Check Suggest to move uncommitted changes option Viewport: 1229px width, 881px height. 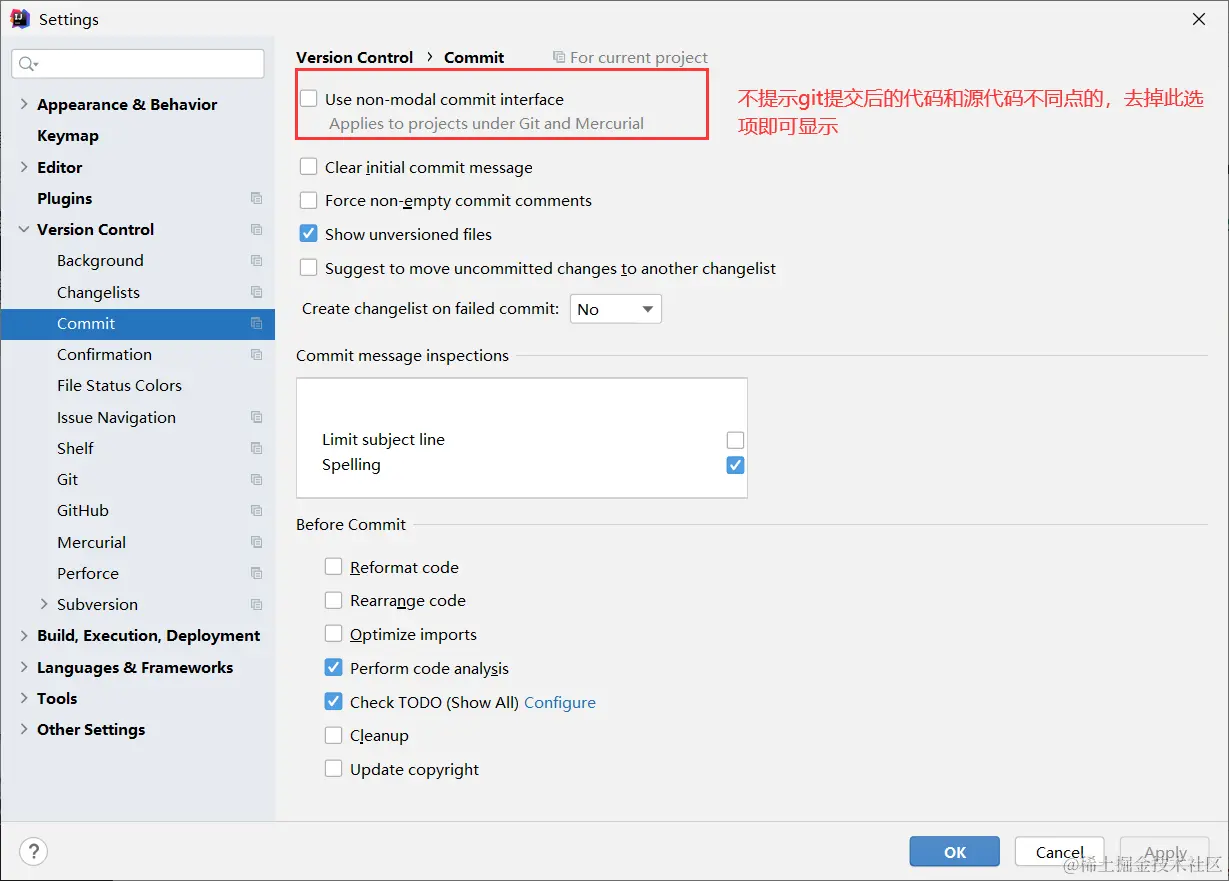309,268
